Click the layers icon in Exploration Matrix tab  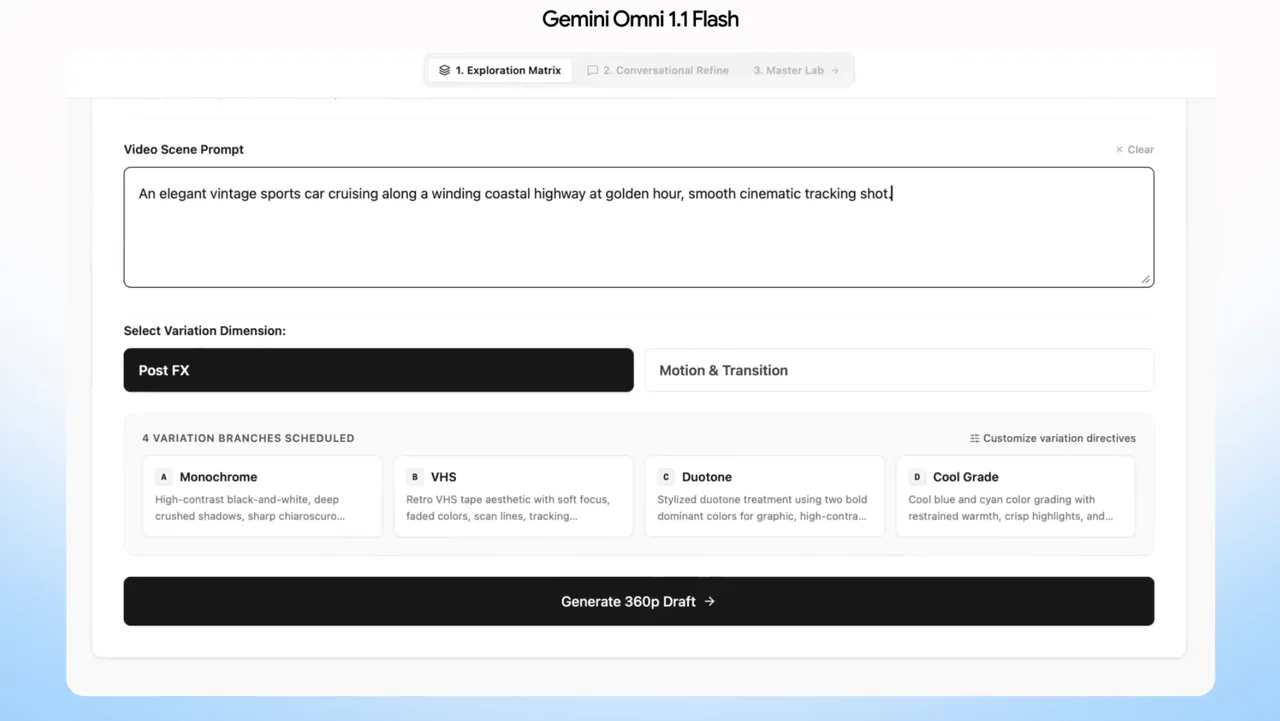click(444, 70)
